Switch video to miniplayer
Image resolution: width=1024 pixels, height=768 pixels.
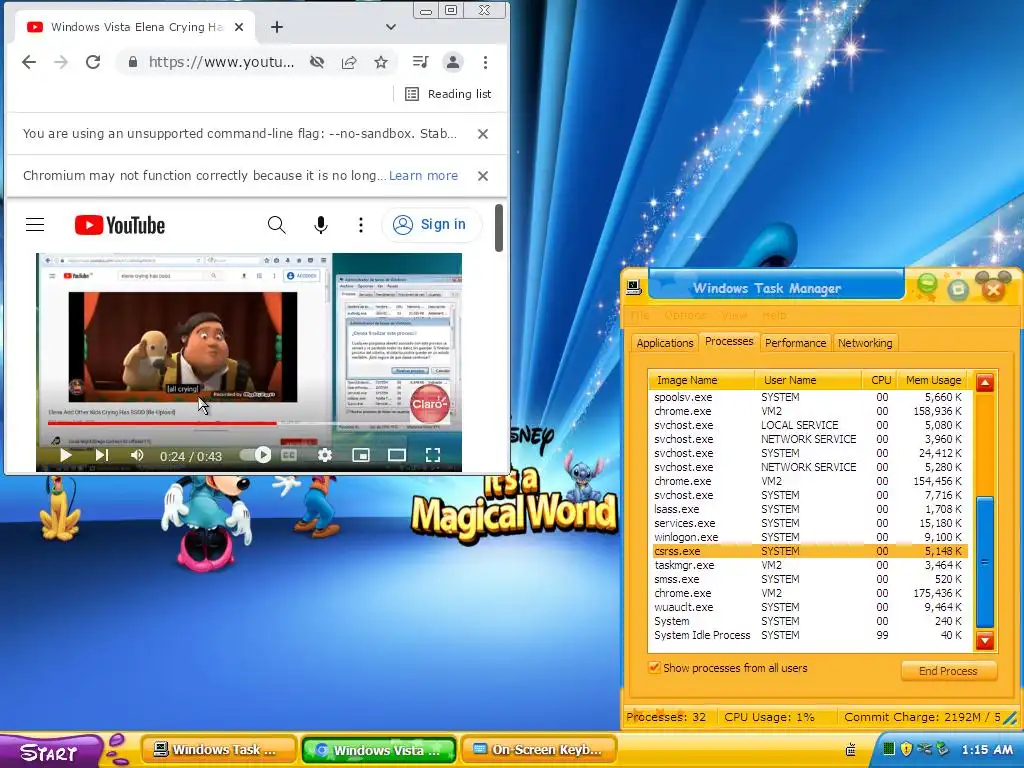[x=360, y=455]
